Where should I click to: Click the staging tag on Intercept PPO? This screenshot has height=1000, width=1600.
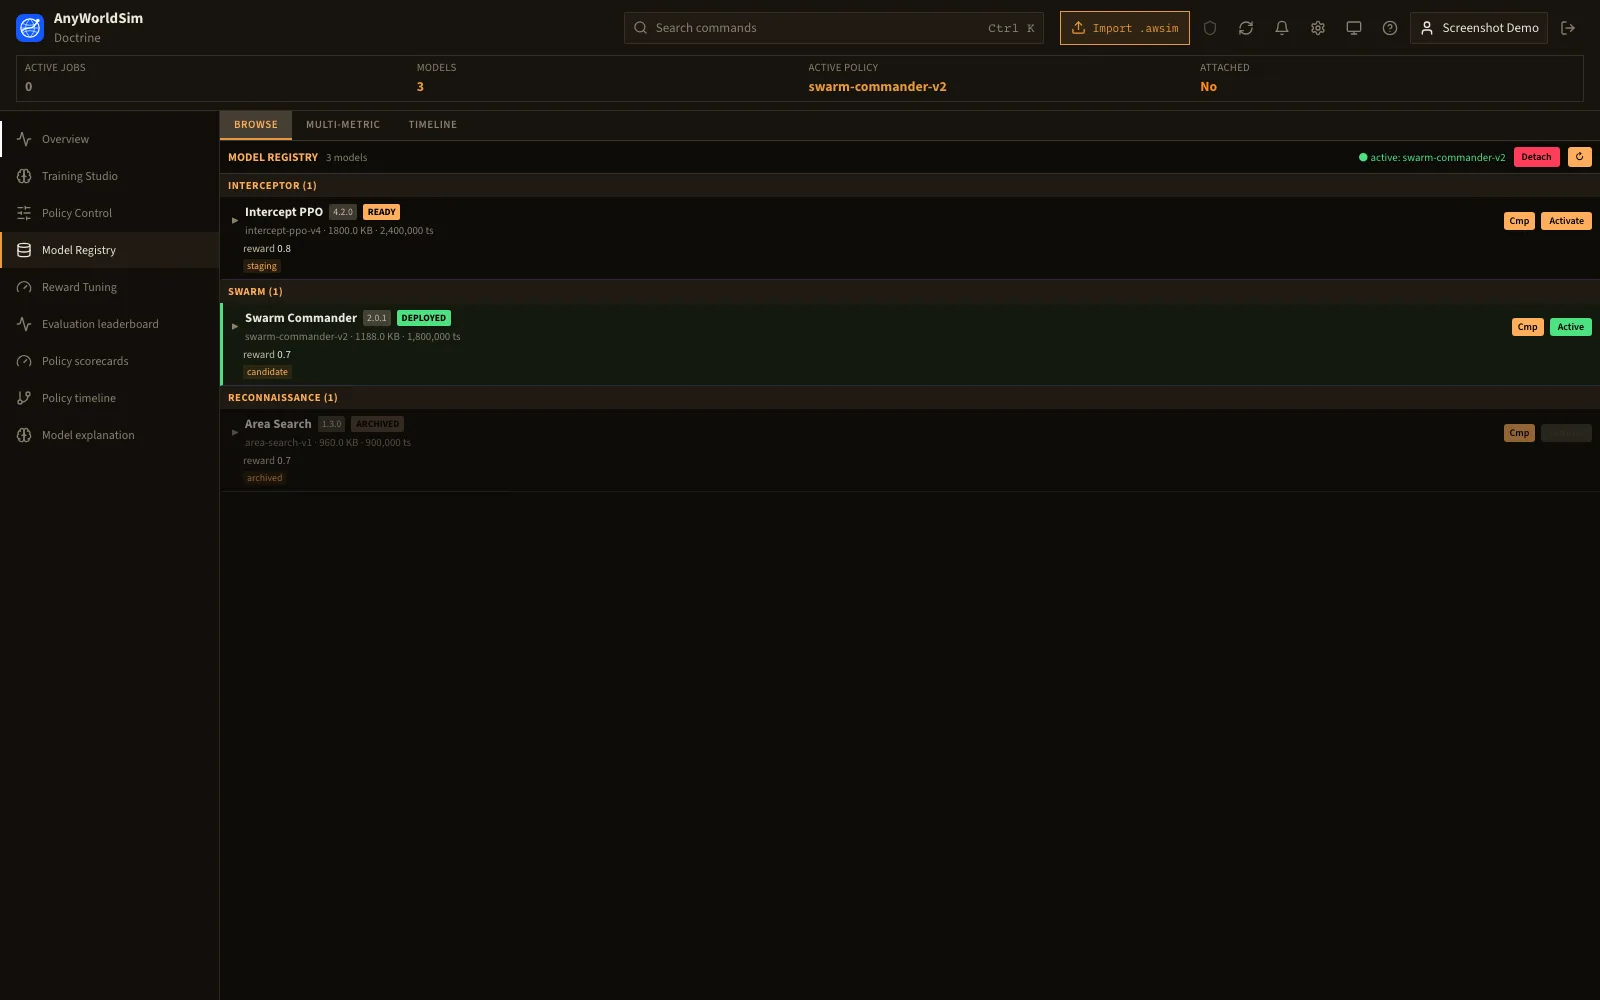(262, 266)
